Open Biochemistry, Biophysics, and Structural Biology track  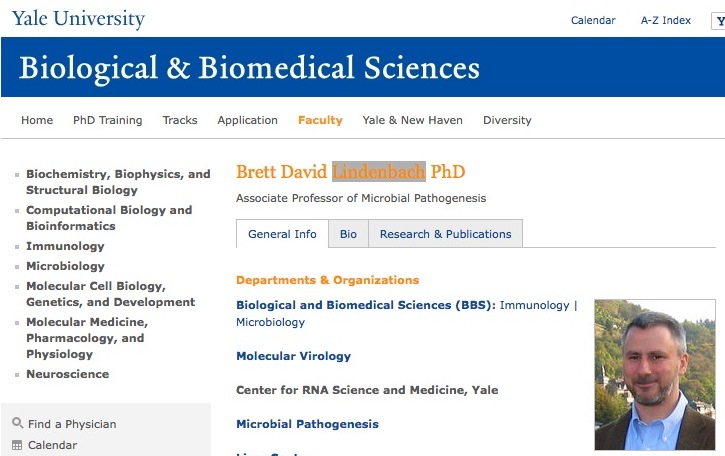(118, 182)
